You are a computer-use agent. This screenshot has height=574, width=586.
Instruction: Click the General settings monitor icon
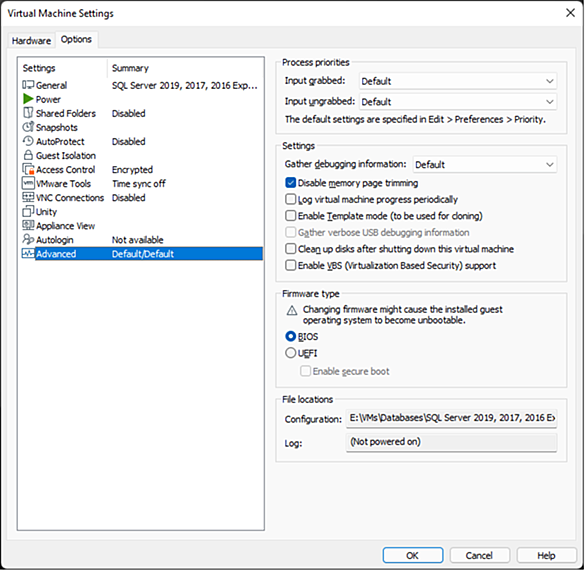click(28, 85)
